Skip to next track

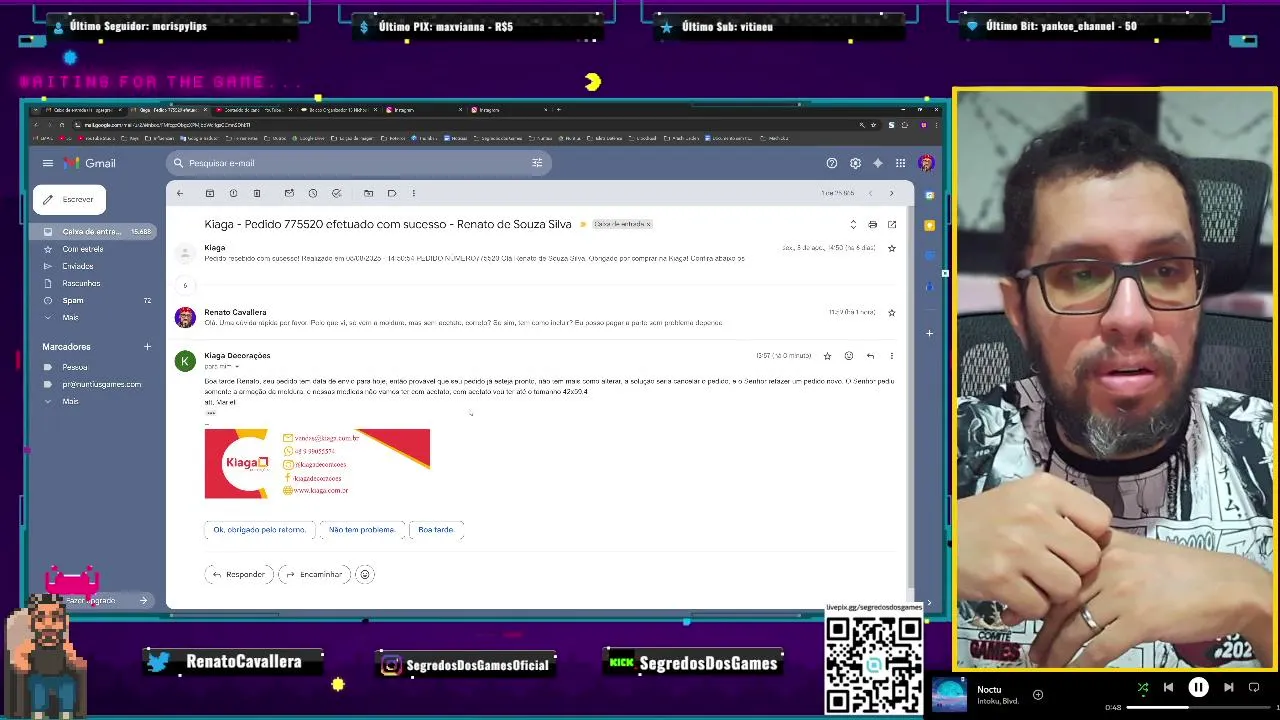tap(1229, 687)
